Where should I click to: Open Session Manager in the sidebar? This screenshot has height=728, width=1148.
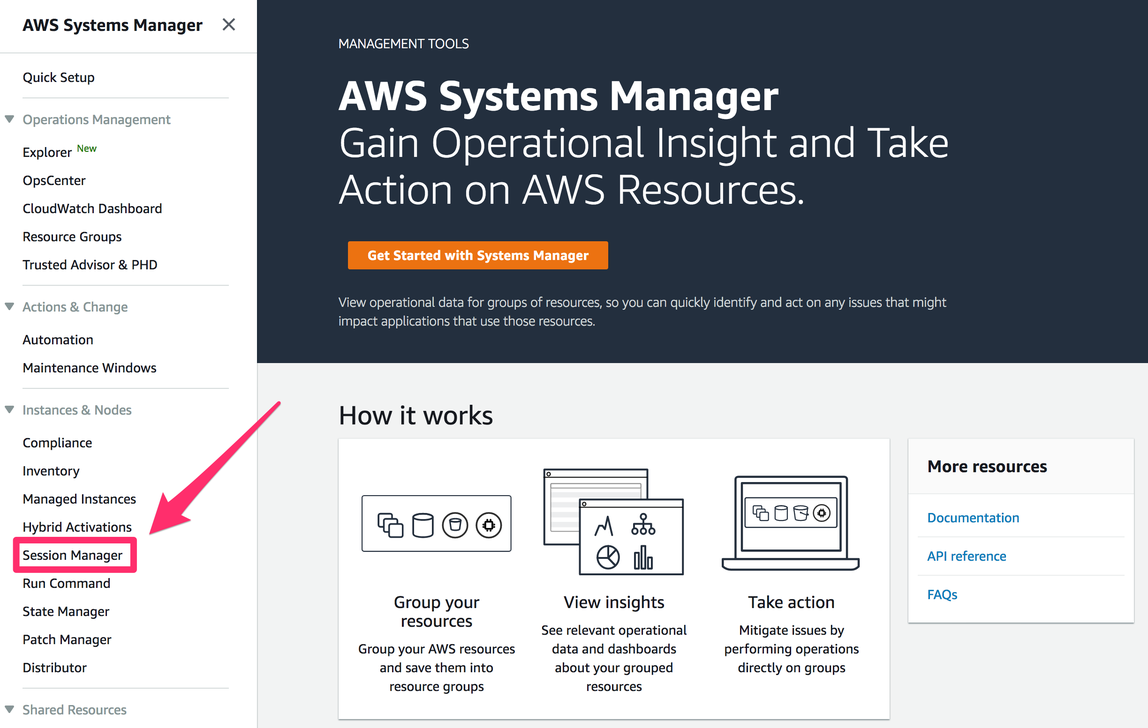(73, 555)
